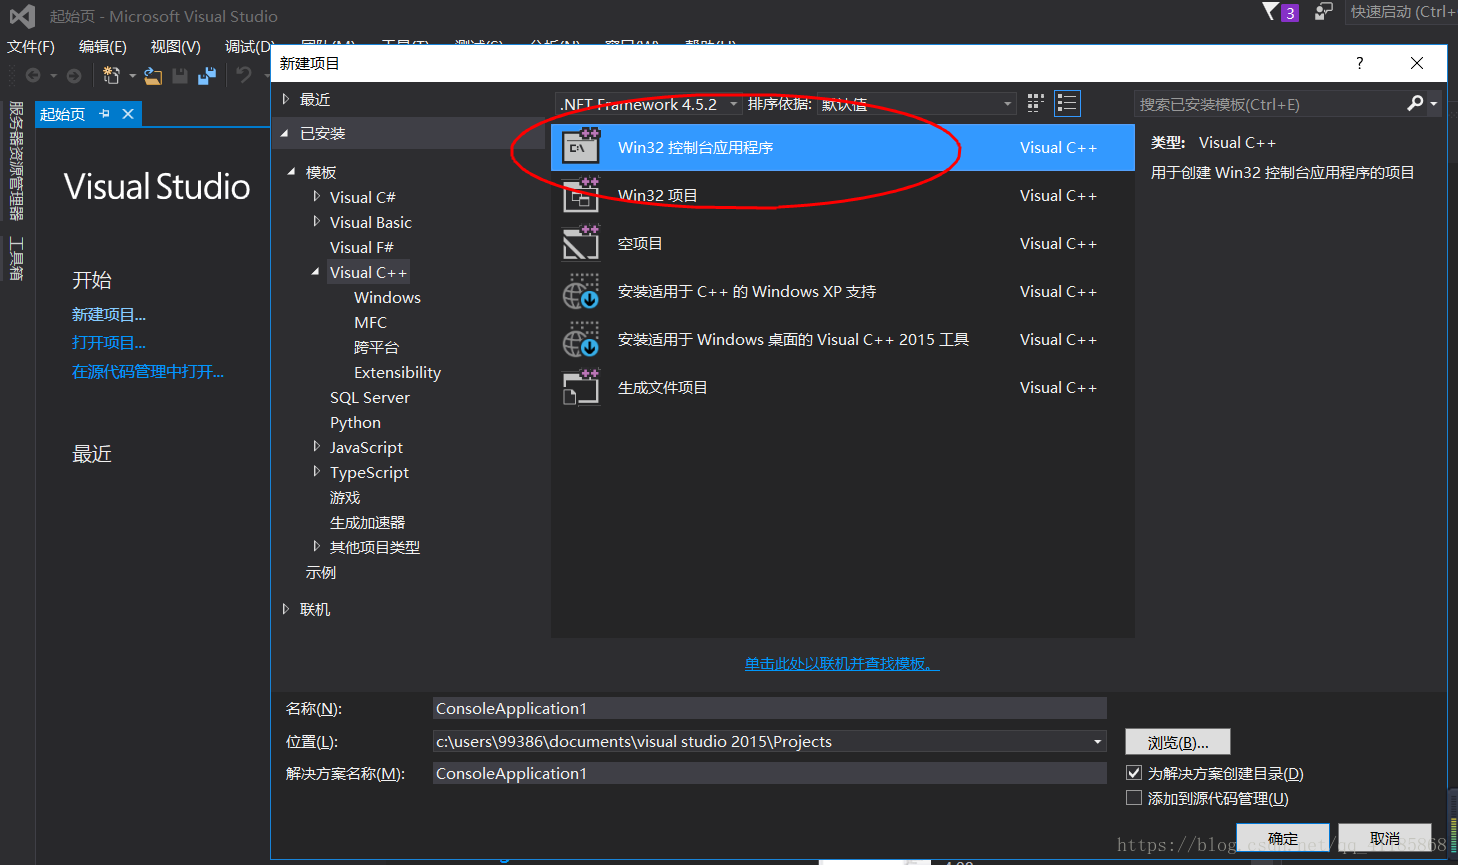Image resolution: width=1458 pixels, height=865 pixels.
Task: Expand the JavaScript node
Action: tap(316, 447)
